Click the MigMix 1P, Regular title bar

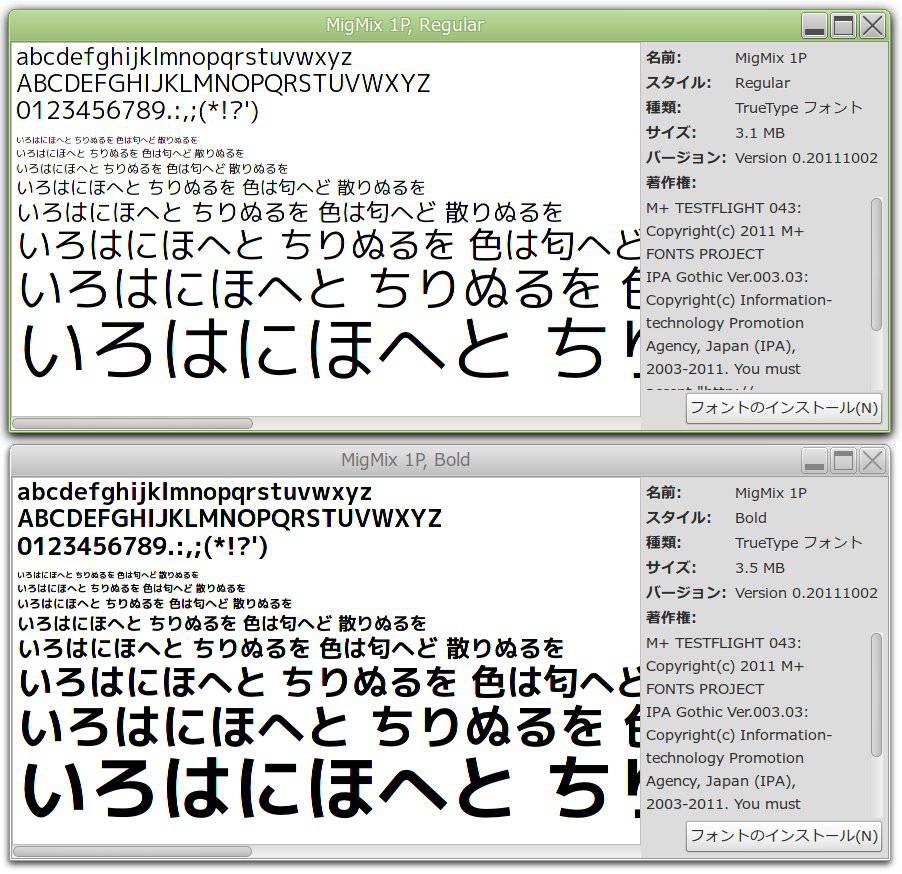[x=405, y=25]
